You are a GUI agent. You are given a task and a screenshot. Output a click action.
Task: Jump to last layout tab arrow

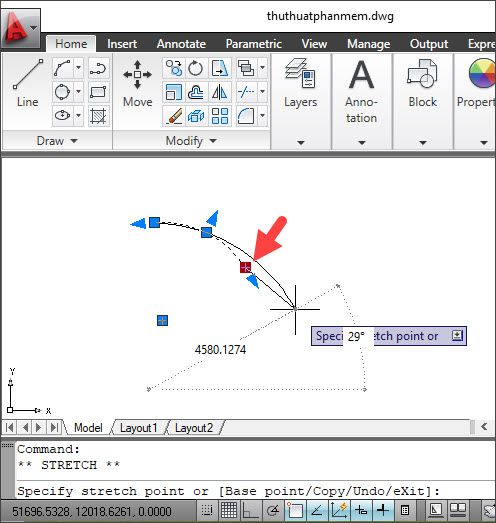pos(55,427)
